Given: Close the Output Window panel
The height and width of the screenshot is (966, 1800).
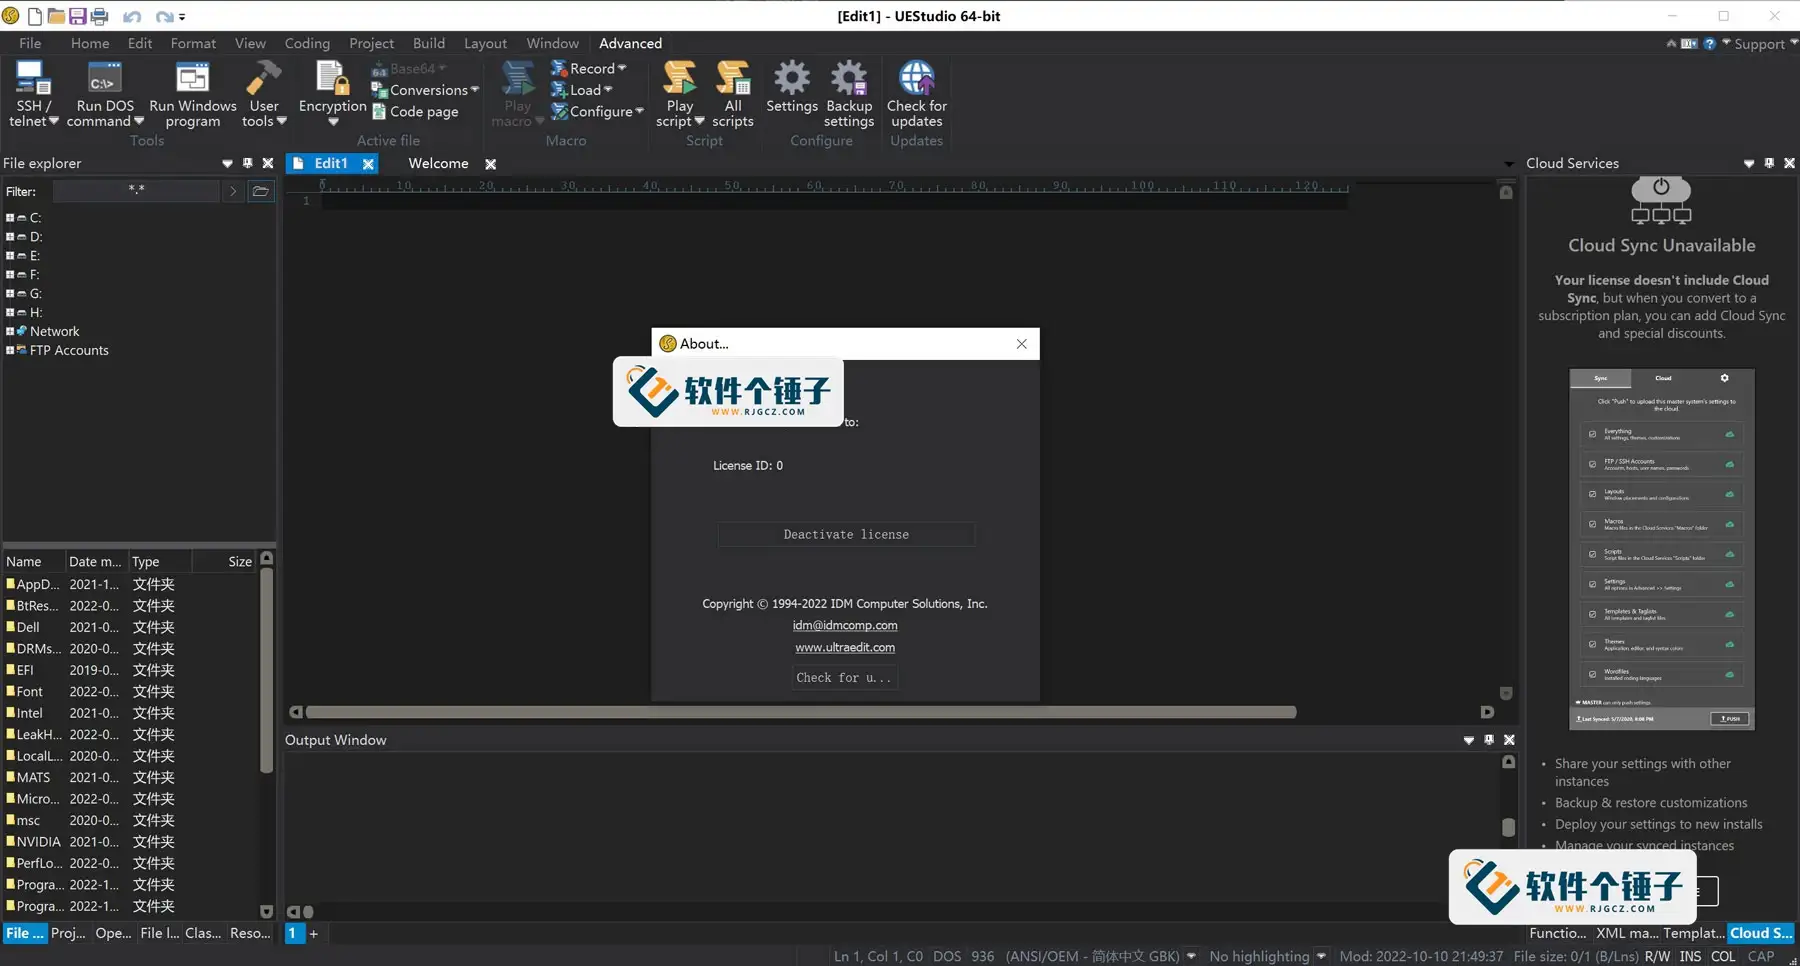Looking at the screenshot, I should (1509, 740).
